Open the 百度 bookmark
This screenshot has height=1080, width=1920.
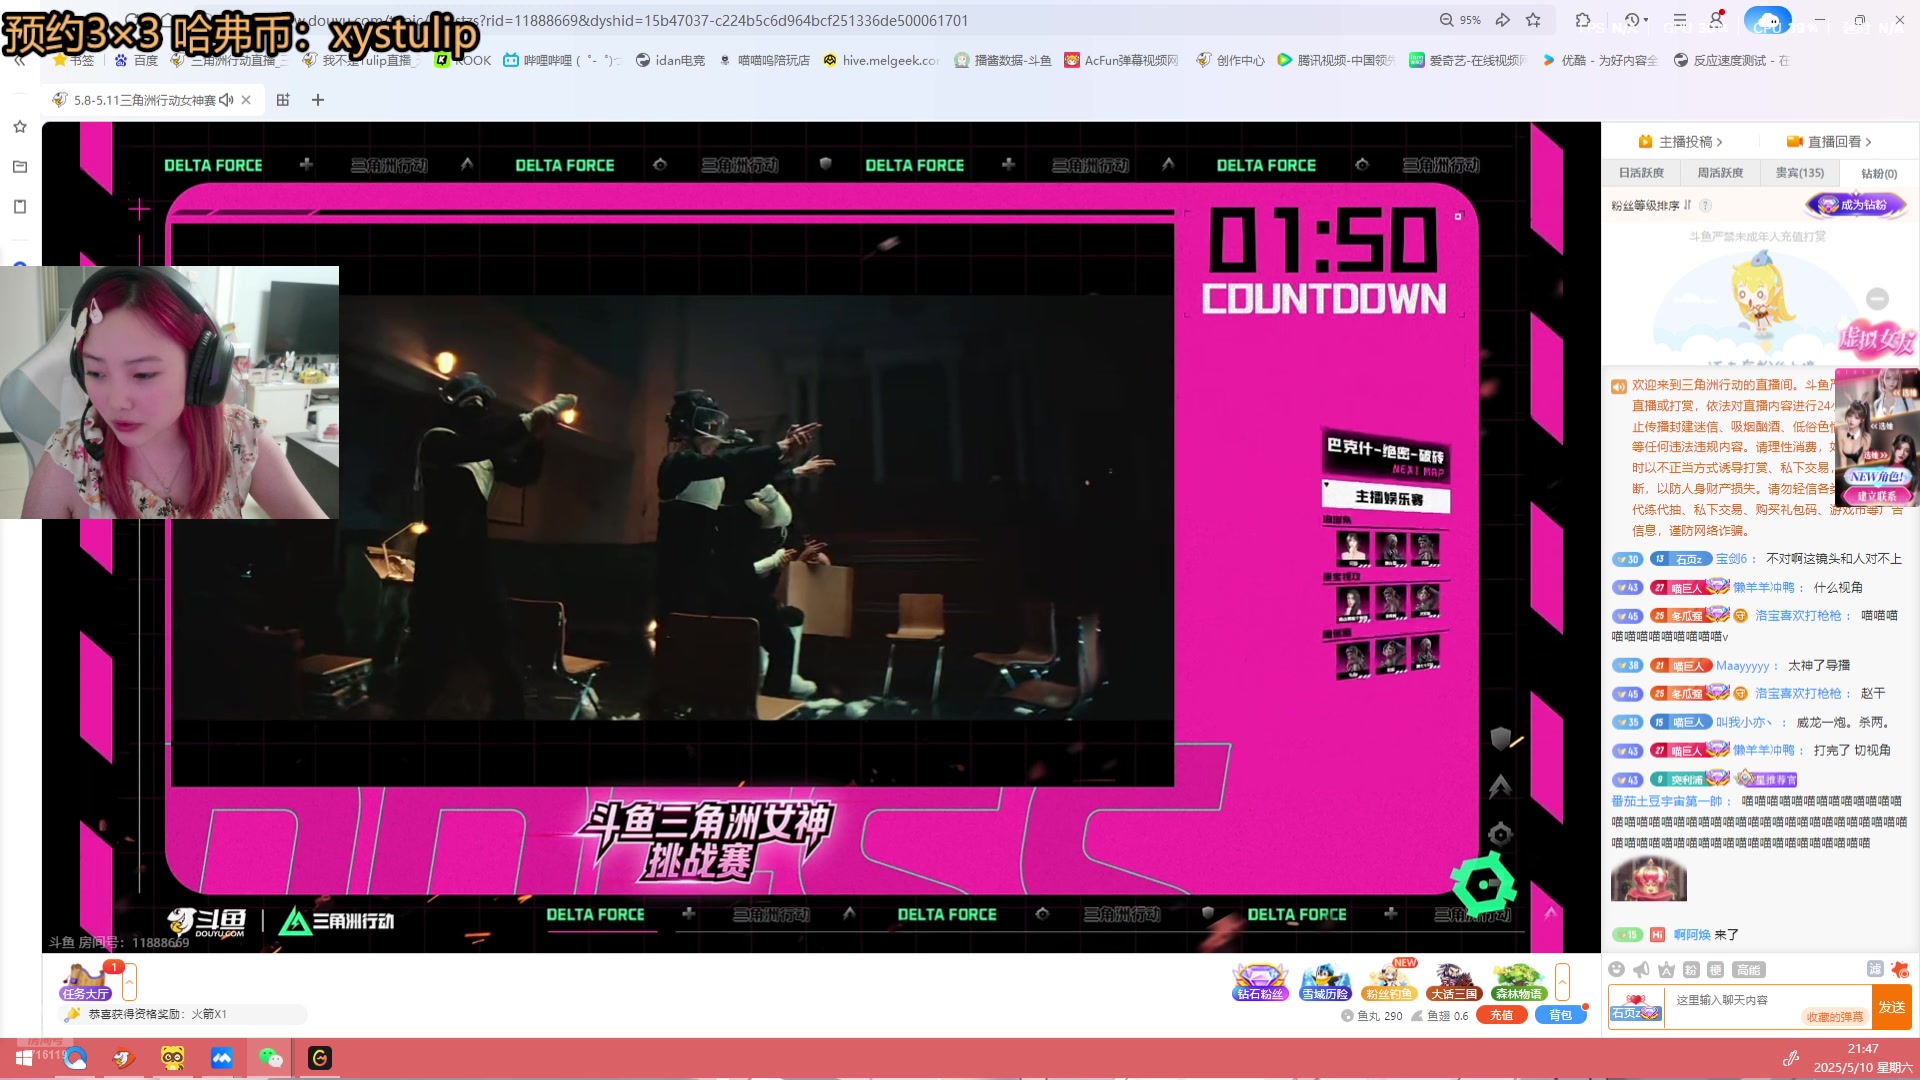[x=136, y=60]
